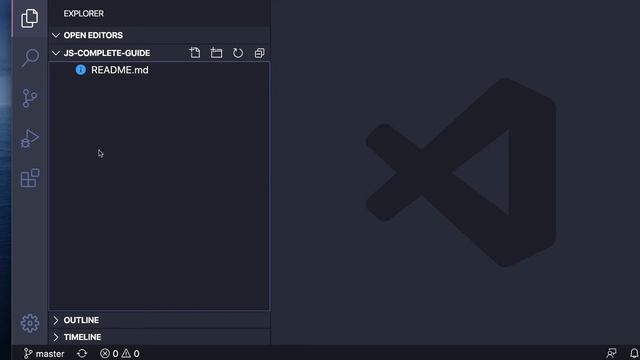The height and width of the screenshot is (360, 640).
Task: Open the Search view
Action: point(30,58)
